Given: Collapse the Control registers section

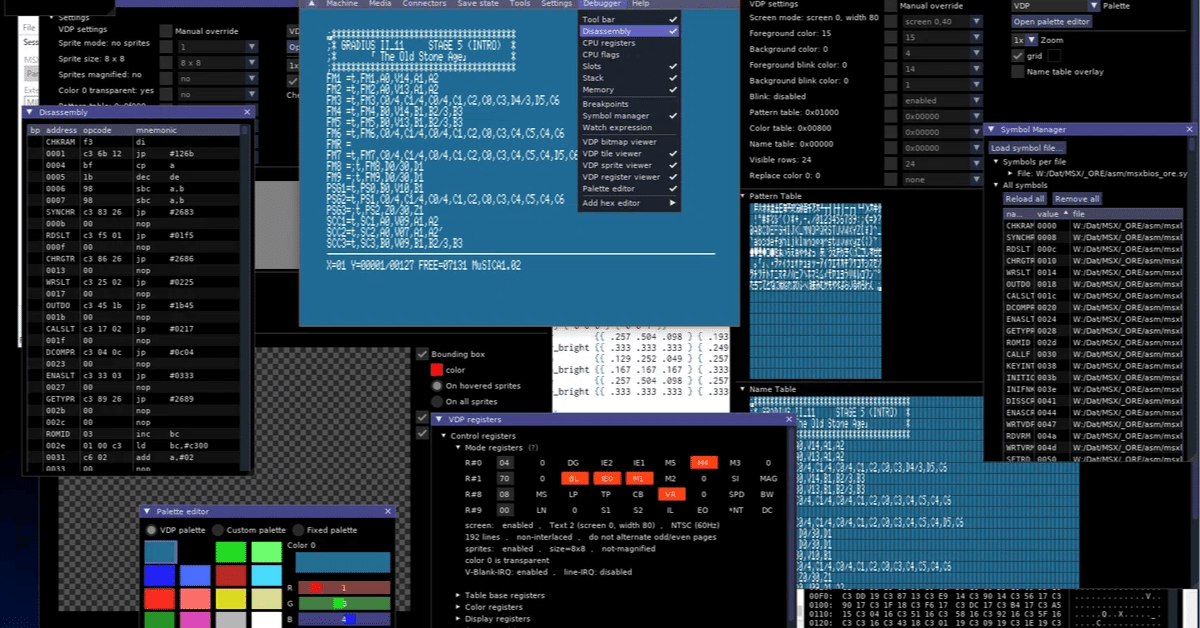Looking at the screenshot, I should pyautogui.click(x=445, y=435).
